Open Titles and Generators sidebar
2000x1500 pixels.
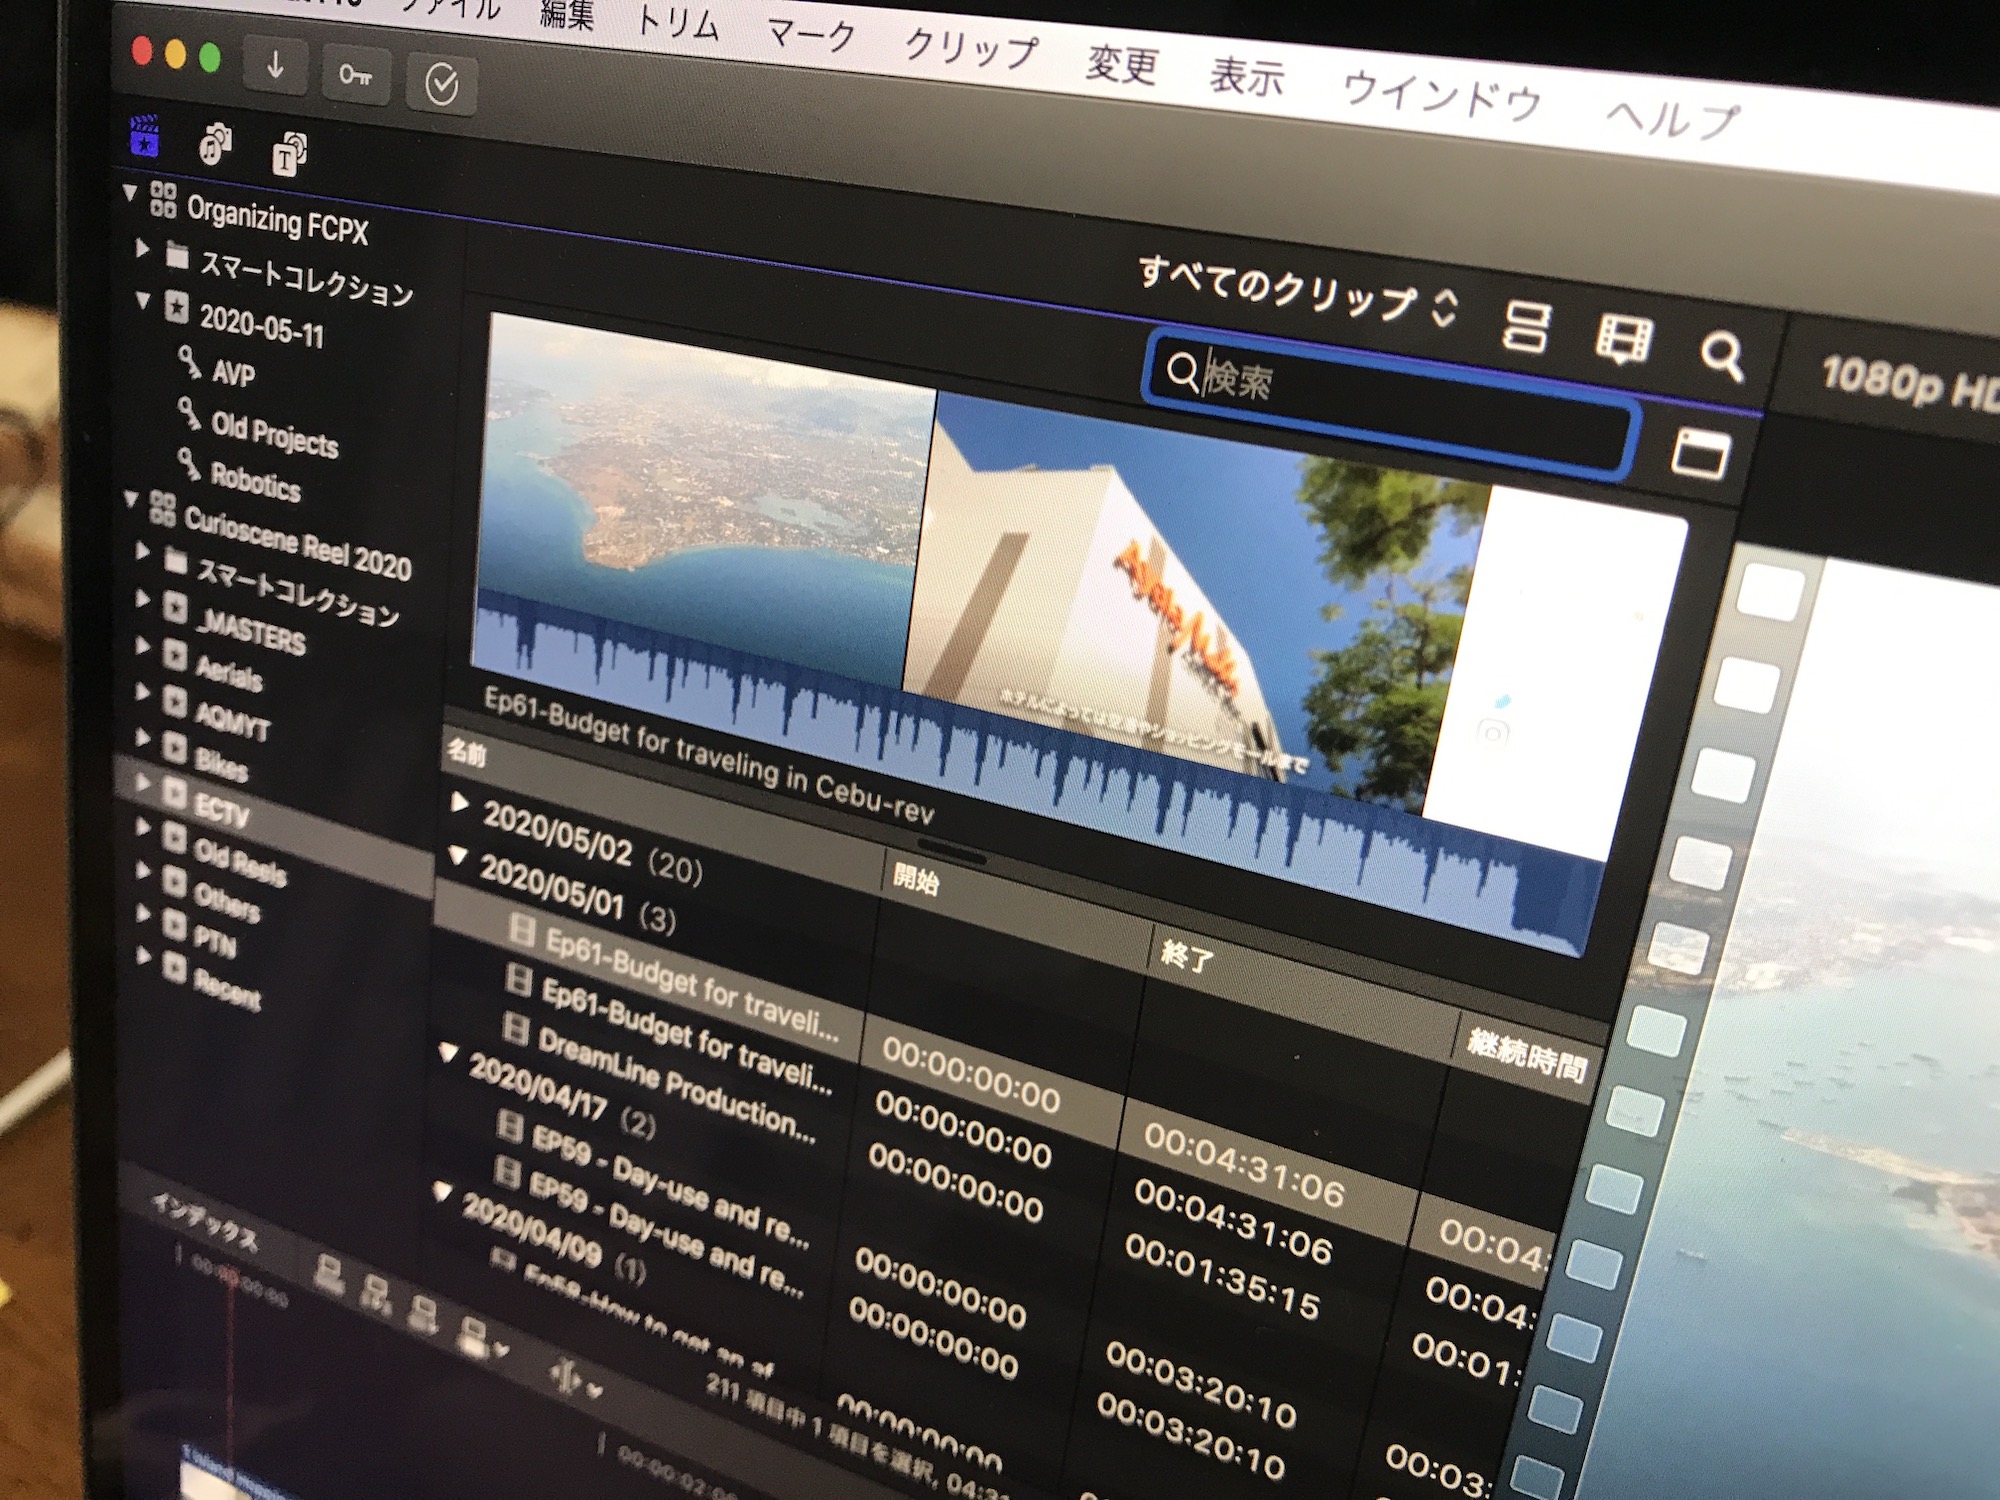(289, 154)
